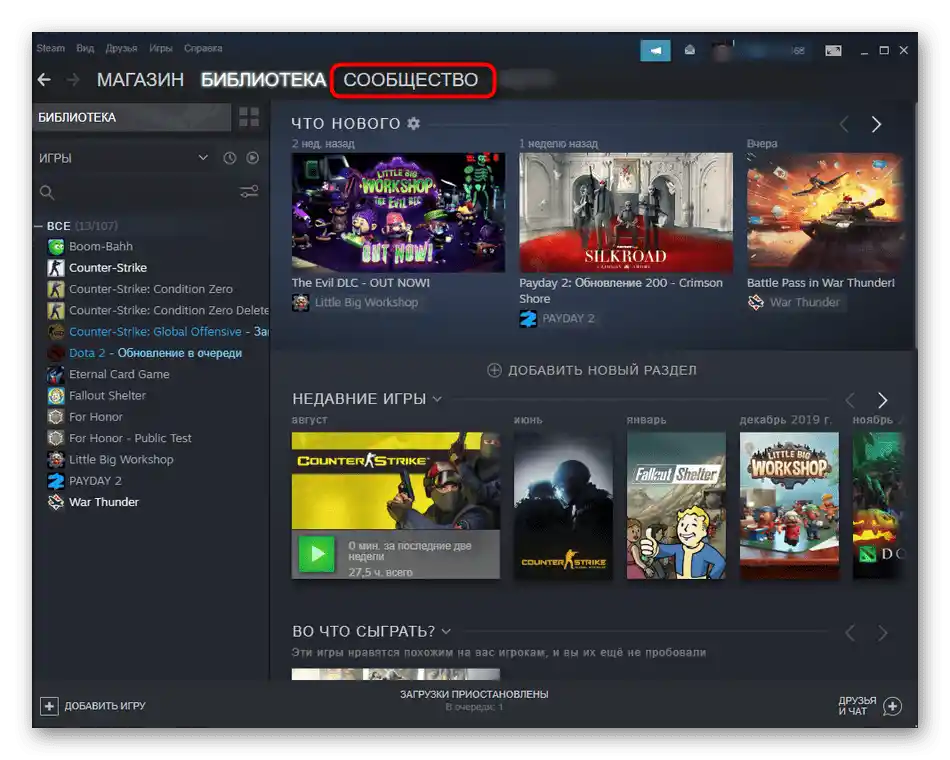
Task: Click War Thunder icon under news
Action: pyautogui.click(x=756, y=302)
